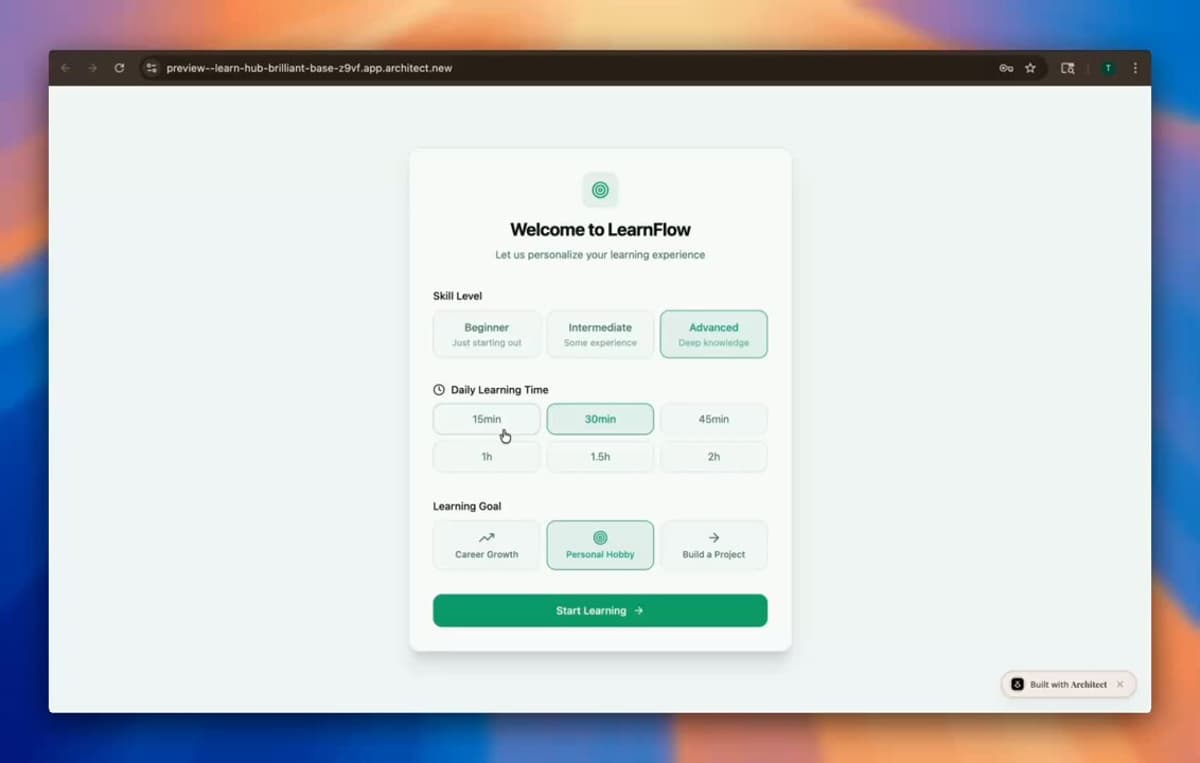Screen dimensions: 1200x763
Task: Click the green T profile avatar
Action: (x=1108, y=68)
